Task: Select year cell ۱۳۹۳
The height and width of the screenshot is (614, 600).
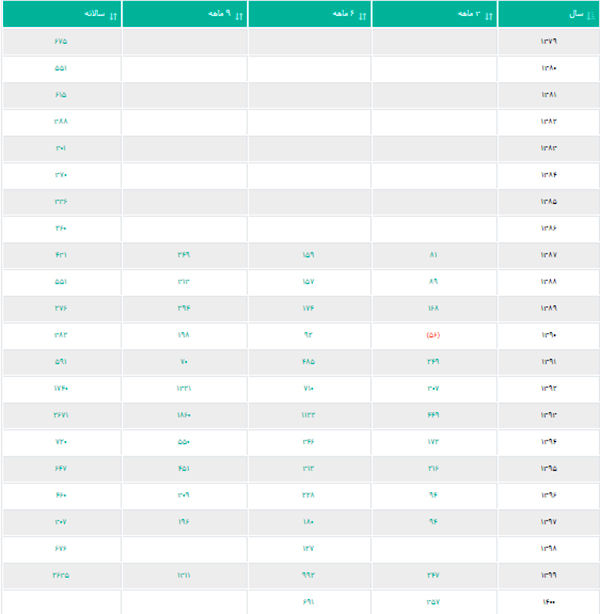Action: 549,415
